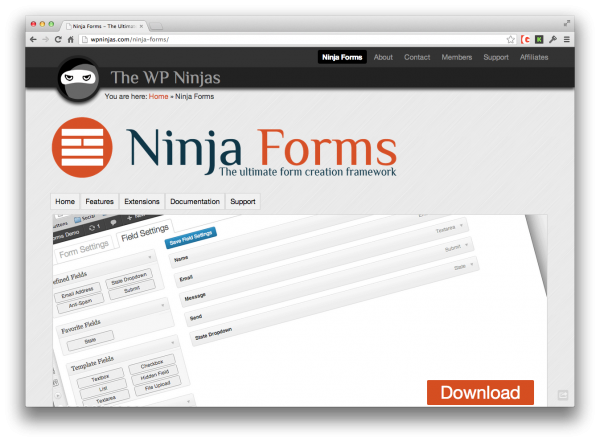
Task: Open Contact in top navigation
Action: [417, 57]
